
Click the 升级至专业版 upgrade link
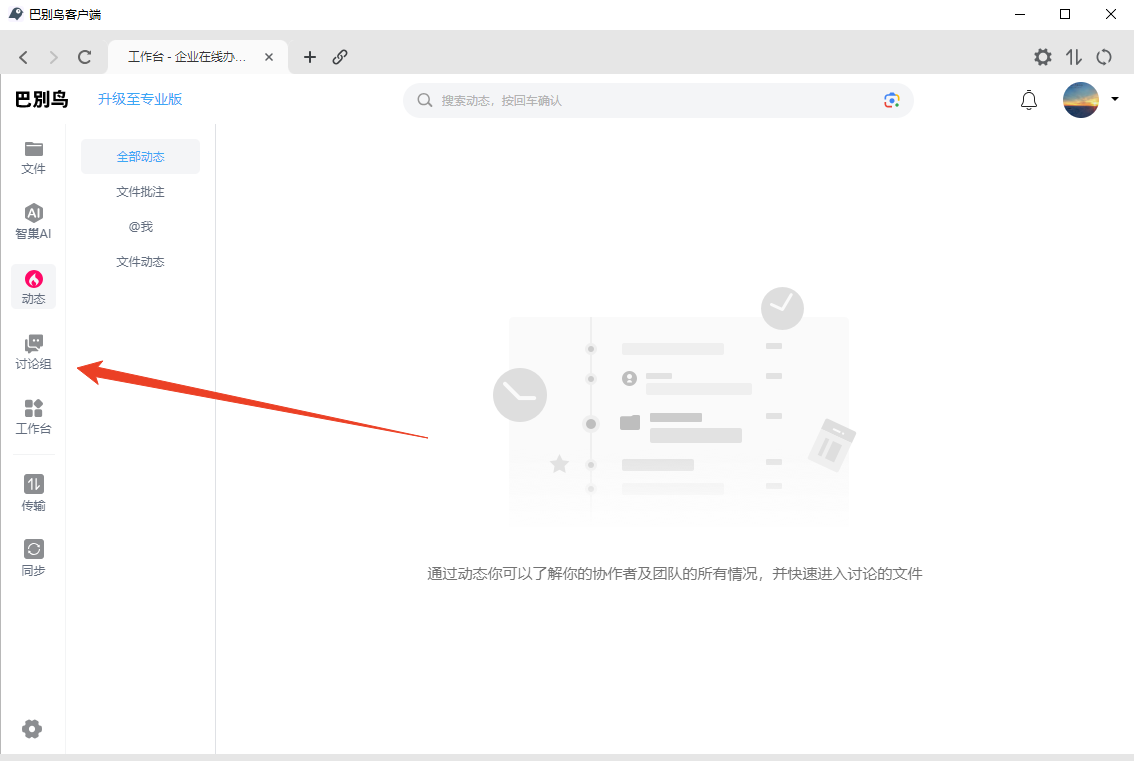140,99
